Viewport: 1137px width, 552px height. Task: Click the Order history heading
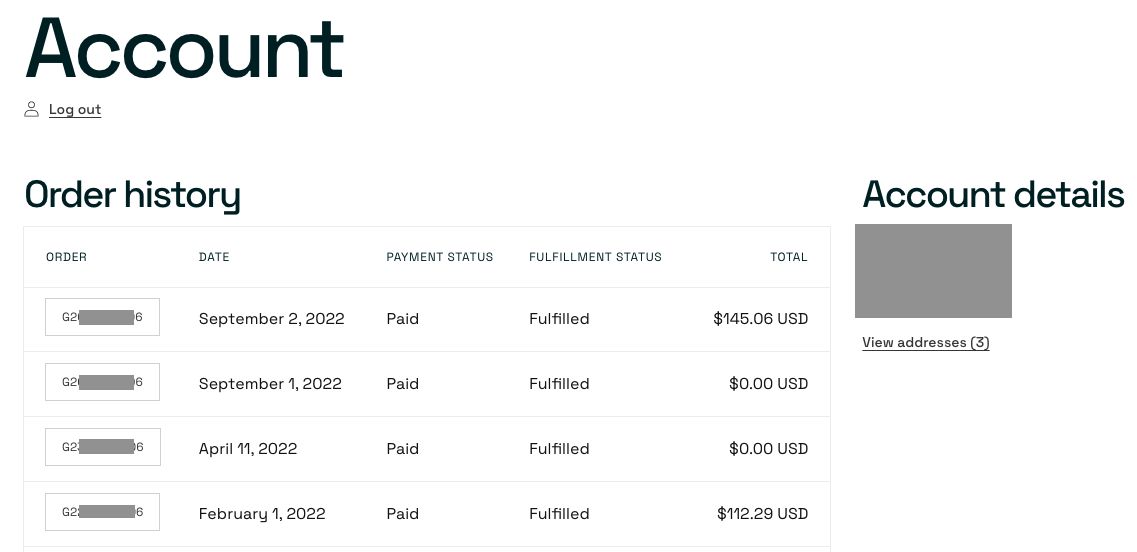tap(133, 195)
